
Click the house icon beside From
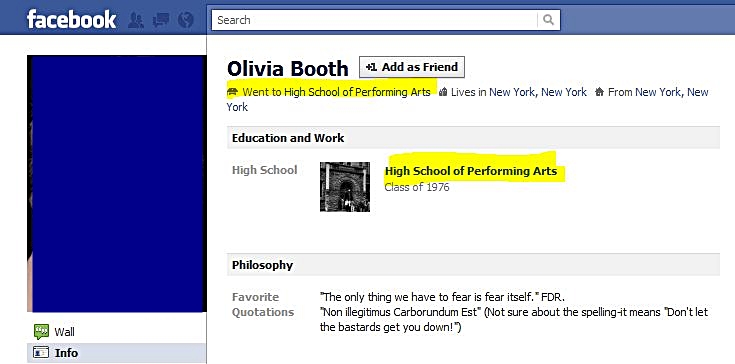pyautogui.click(x=599, y=92)
